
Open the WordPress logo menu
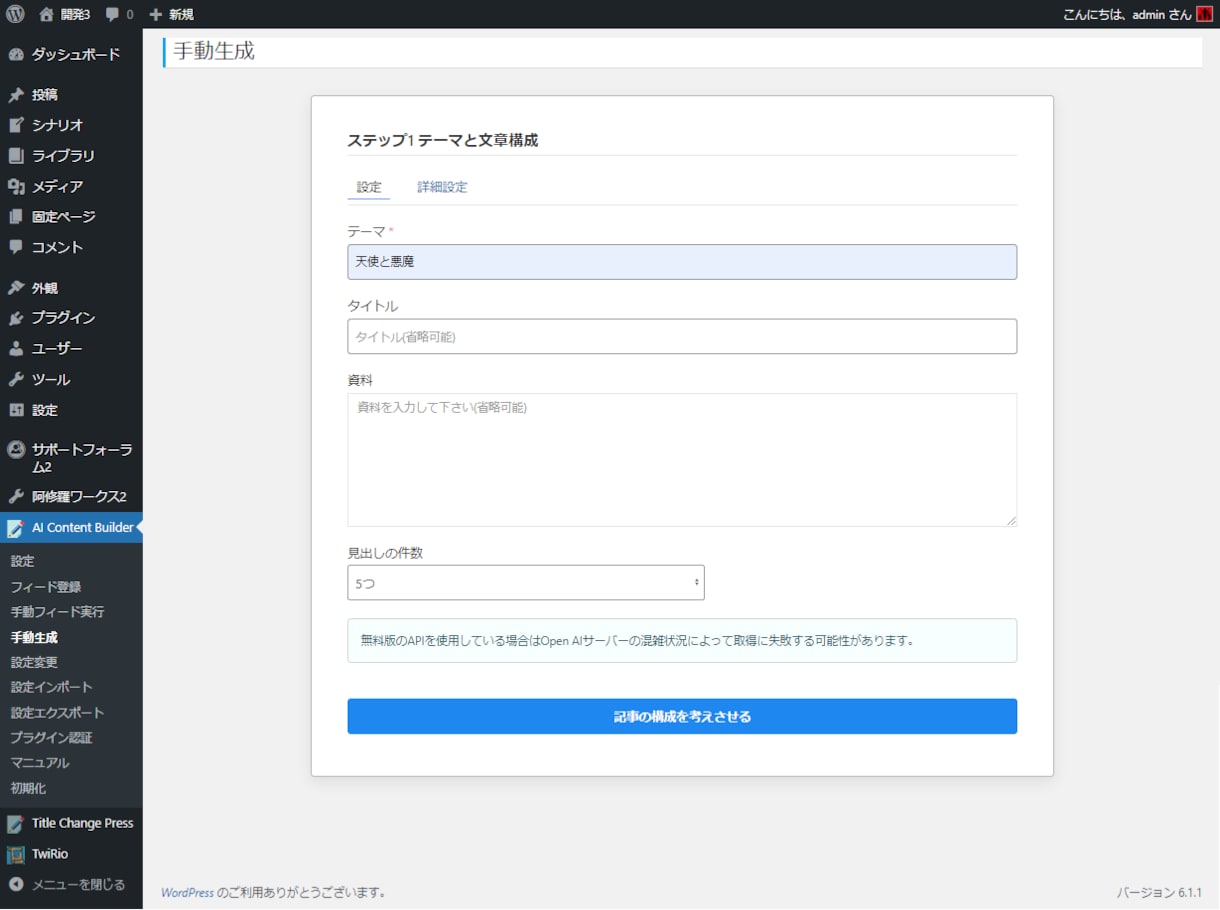coord(15,14)
